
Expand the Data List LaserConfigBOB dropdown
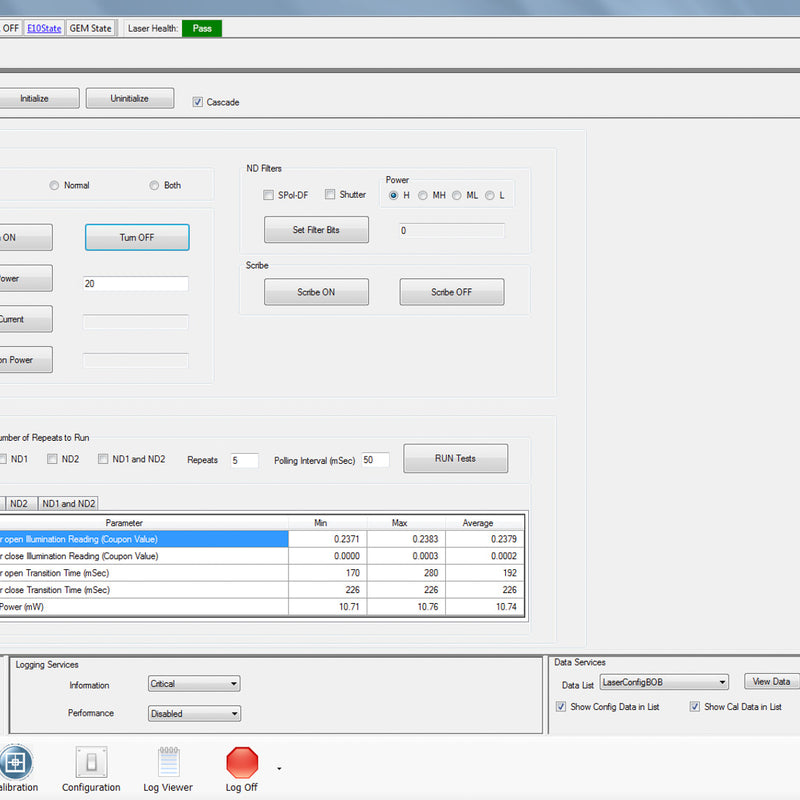coord(664,682)
